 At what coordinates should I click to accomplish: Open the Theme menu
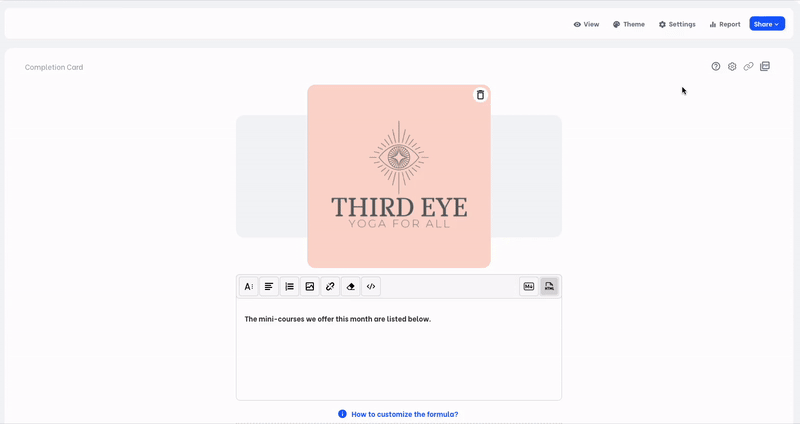coord(629,24)
